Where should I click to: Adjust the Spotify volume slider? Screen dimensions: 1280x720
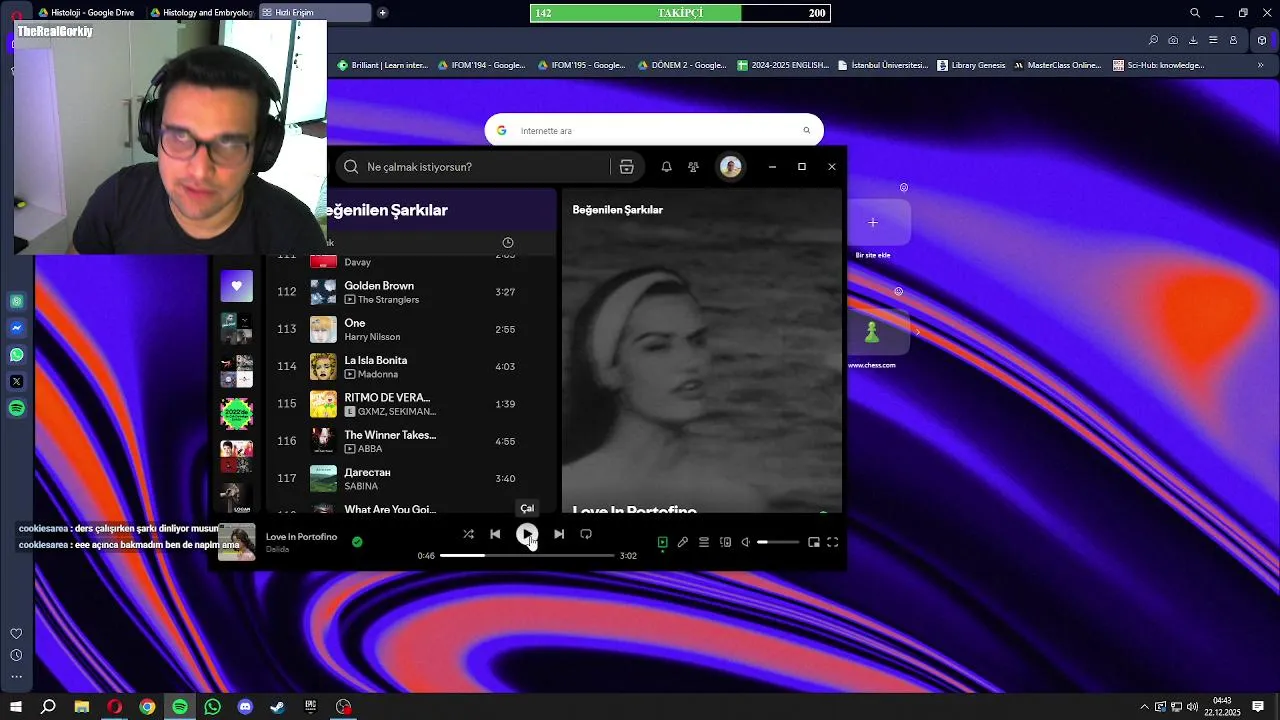[778, 542]
